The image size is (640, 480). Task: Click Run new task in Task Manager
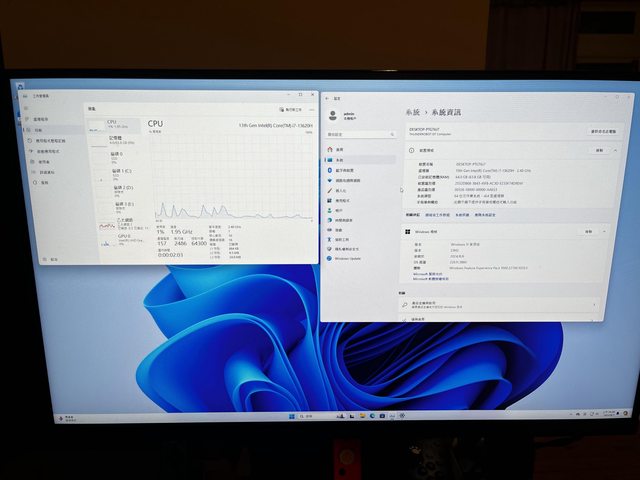(x=293, y=108)
